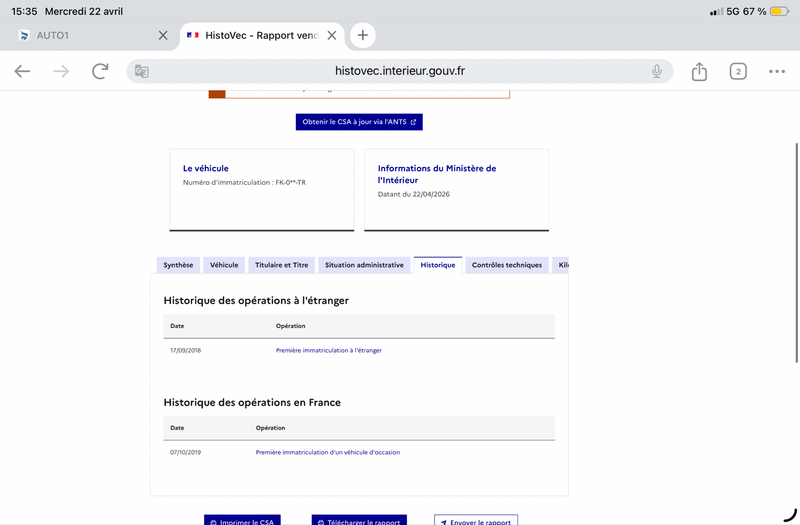Screen dimensions: 800x525
Task: Open the Véhicule tab
Action: click(224, 265)
